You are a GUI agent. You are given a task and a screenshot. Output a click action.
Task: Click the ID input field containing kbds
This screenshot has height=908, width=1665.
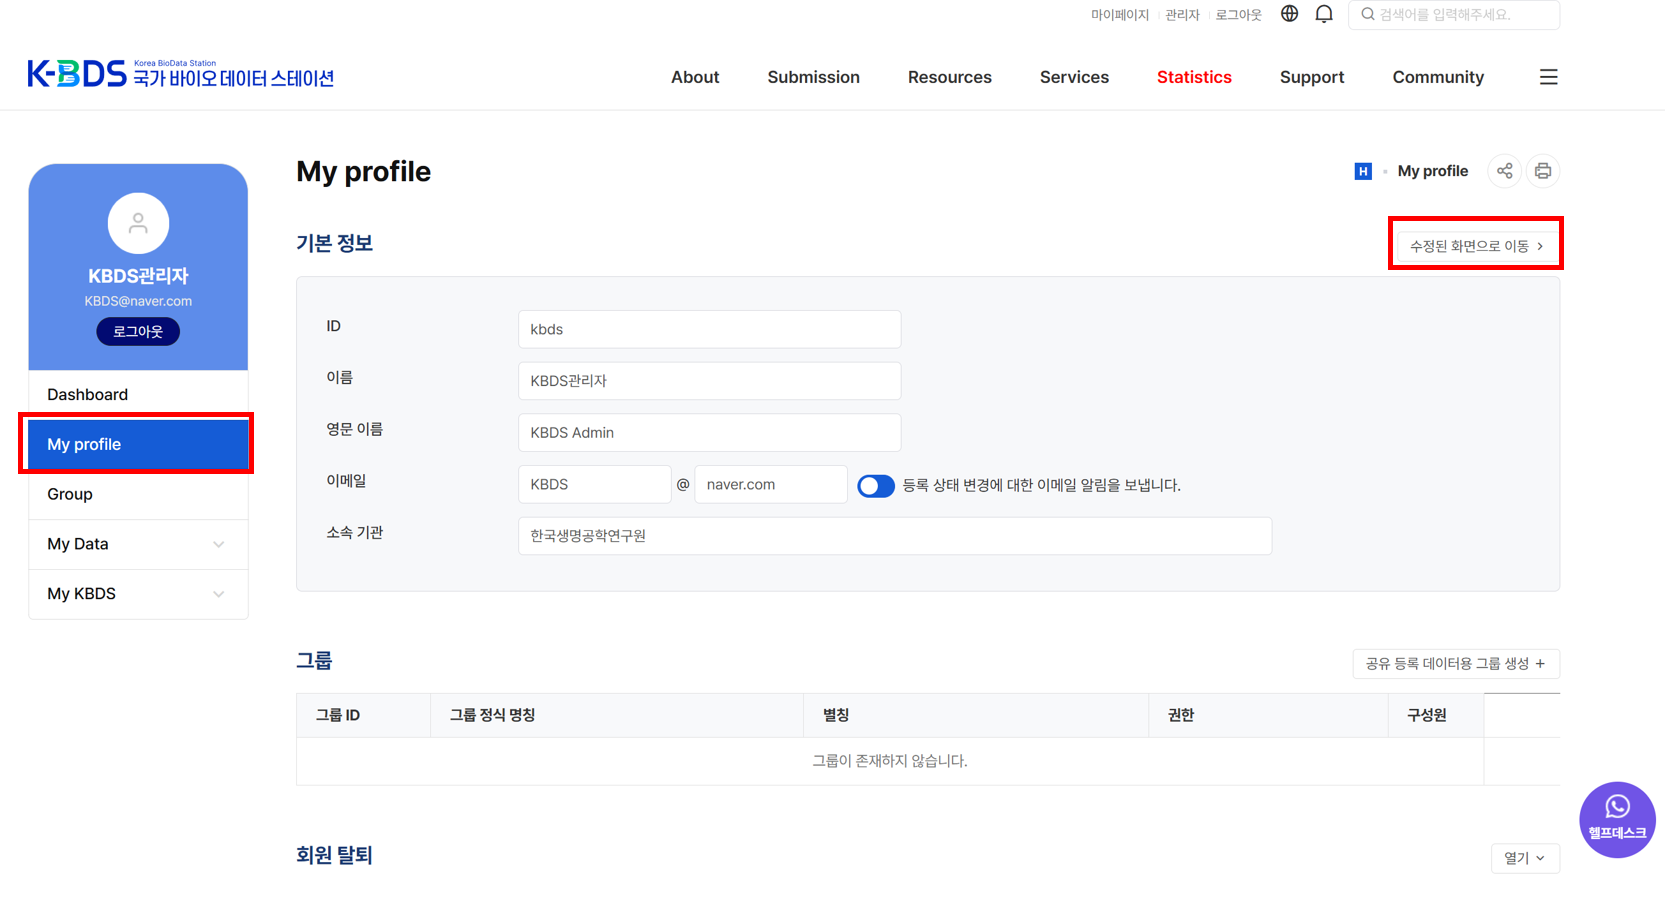709,329
